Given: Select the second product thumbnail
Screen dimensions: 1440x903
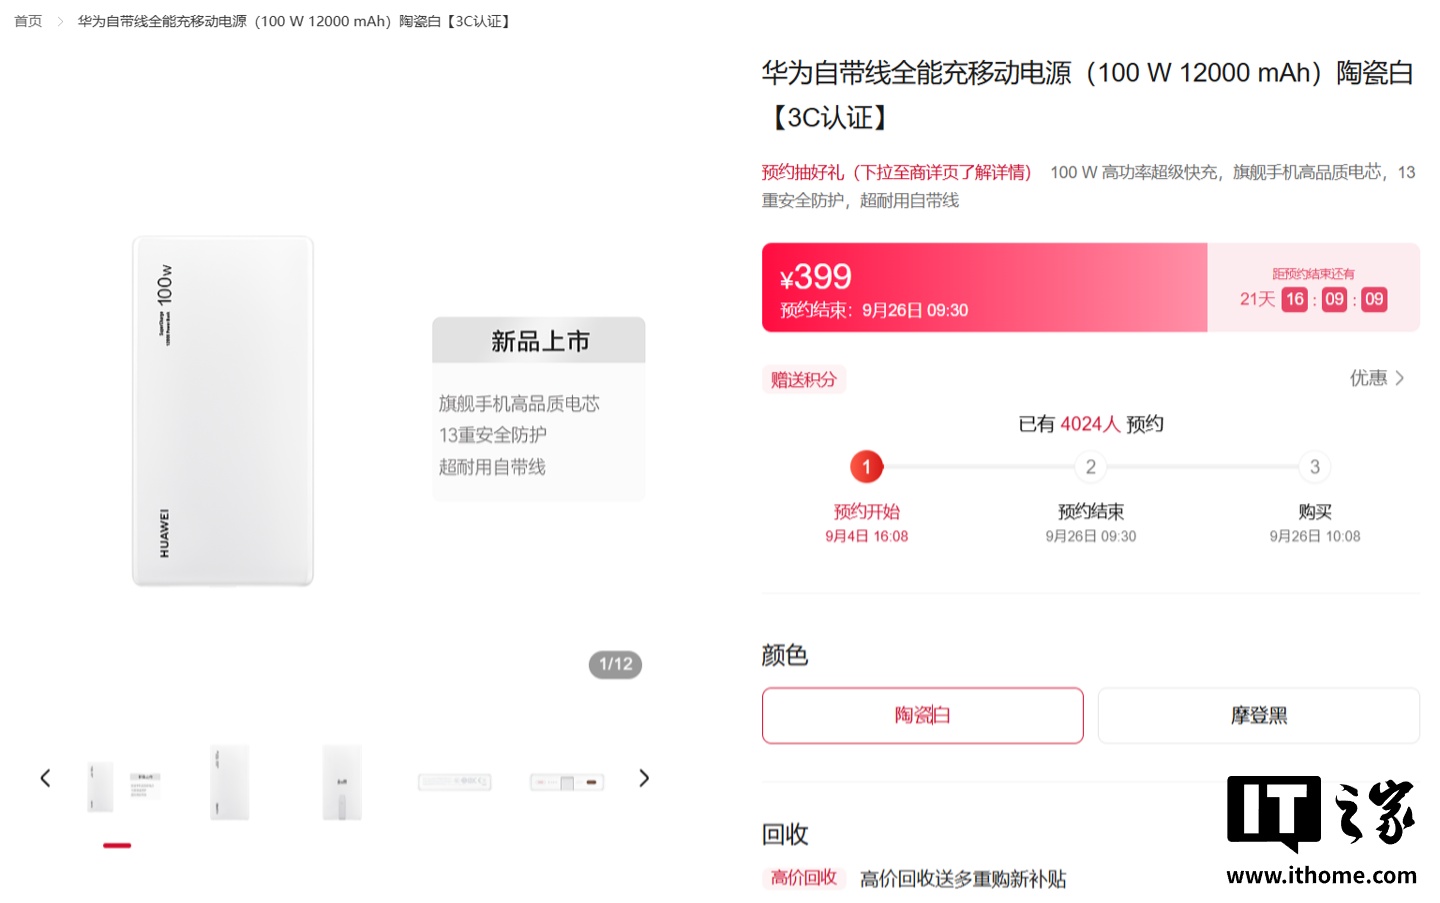Looking at the screenshot, I should point(230,783).
